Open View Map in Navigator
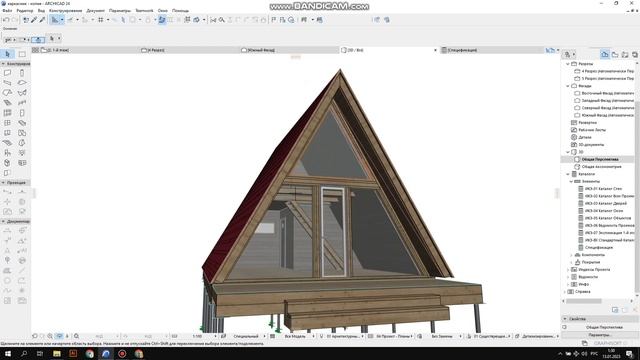This screenshot has height=360, width=640. tap(615, 54)
